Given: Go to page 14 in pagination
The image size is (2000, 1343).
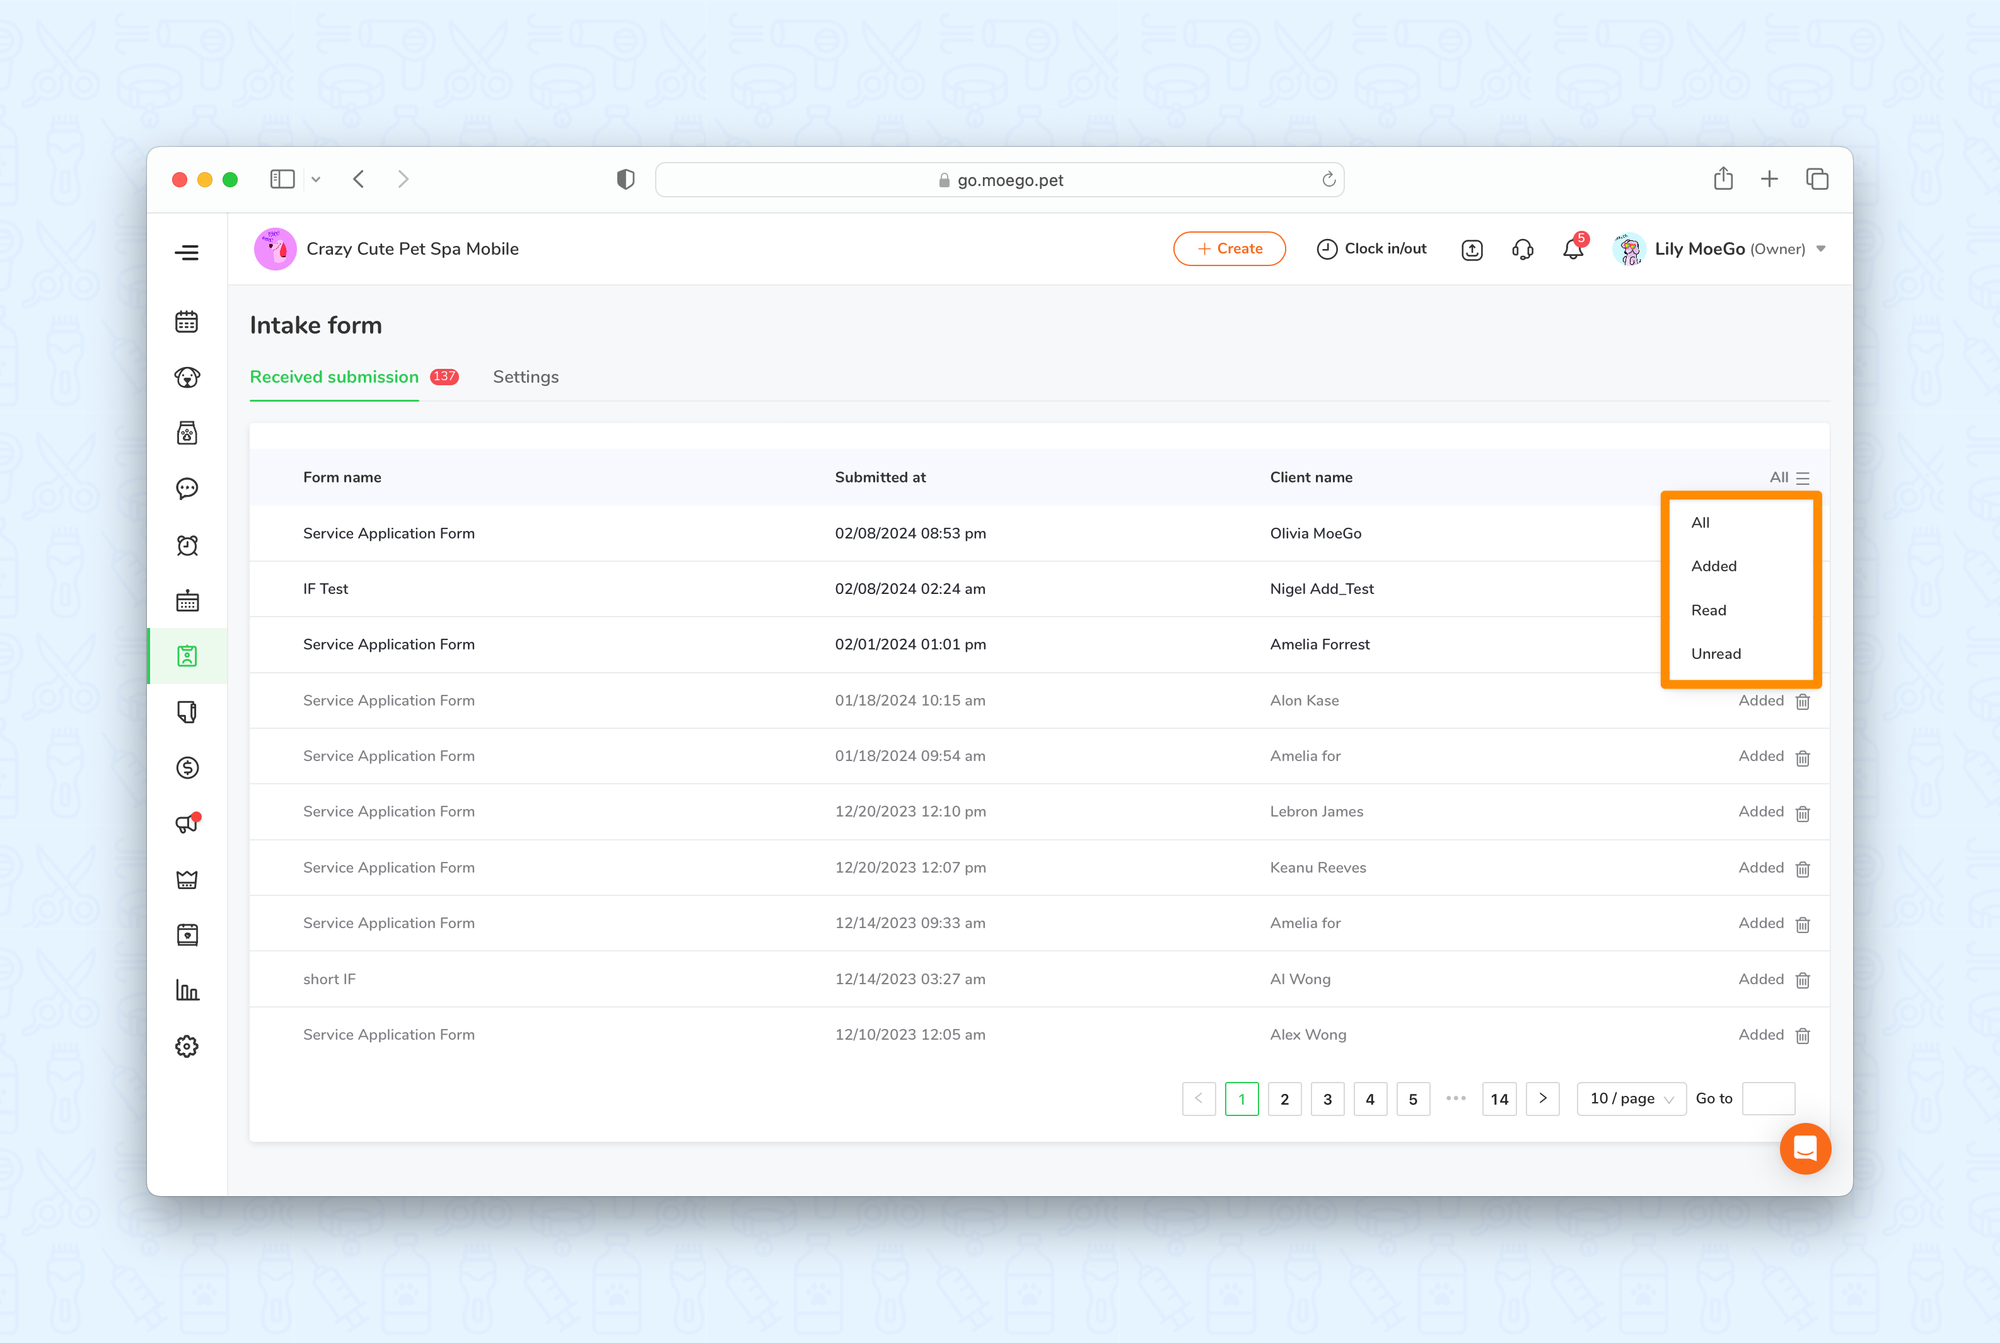Looking at the screenshot, I should click(x=1499, y=1099).
